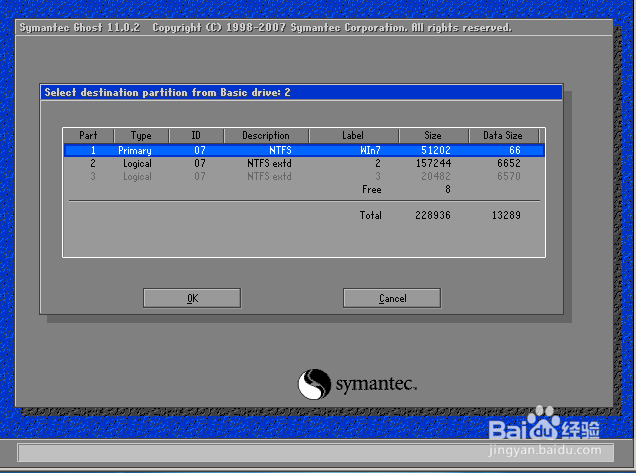Click size value 51202
636x473 pixels.
[436, 150]
